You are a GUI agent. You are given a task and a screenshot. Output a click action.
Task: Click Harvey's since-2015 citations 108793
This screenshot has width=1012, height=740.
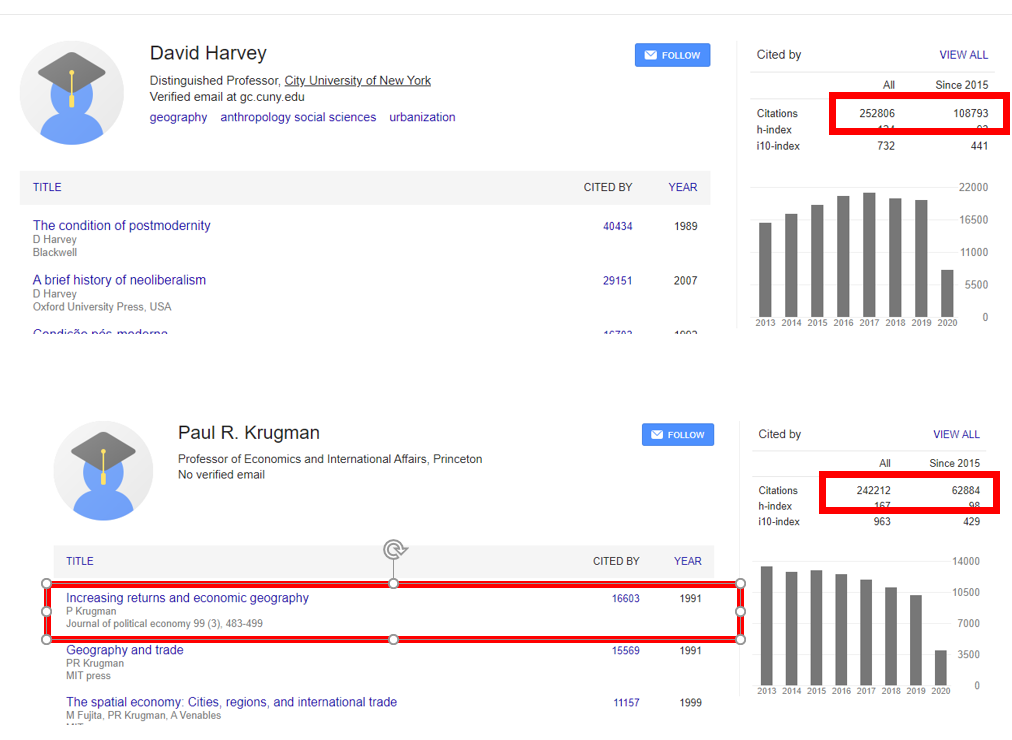click(x=971, y=113)
